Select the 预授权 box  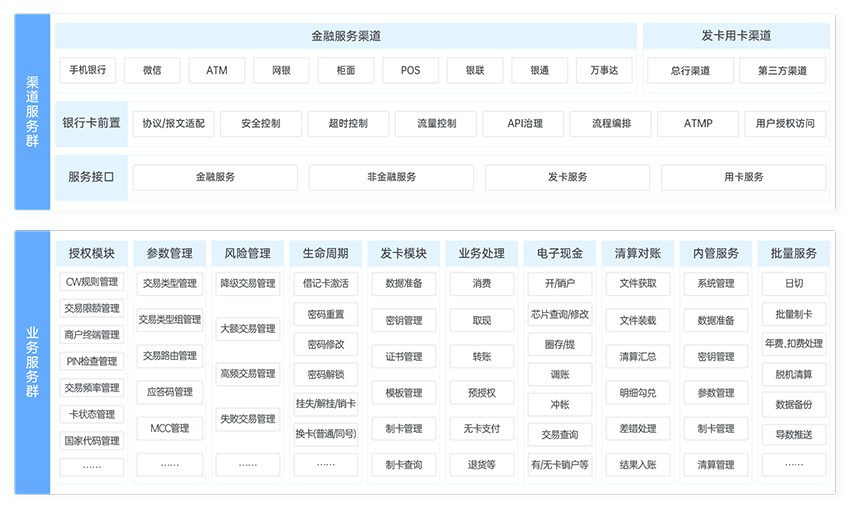[482, 393]
